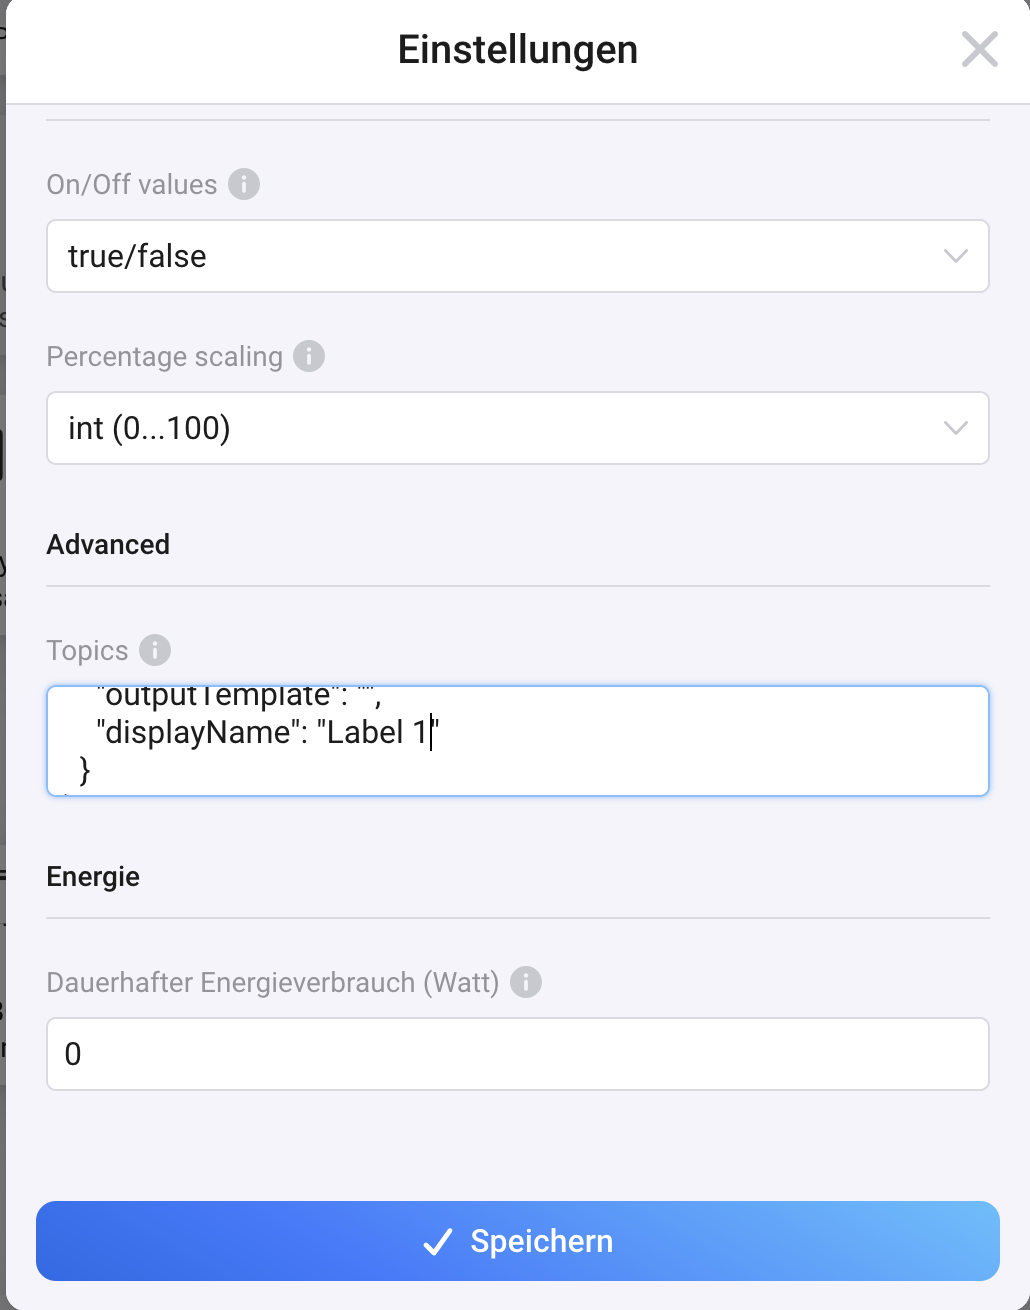Click the chevron arrow of true/false select
Viewport: 1030px width, 1310px height.
(955, 256)
